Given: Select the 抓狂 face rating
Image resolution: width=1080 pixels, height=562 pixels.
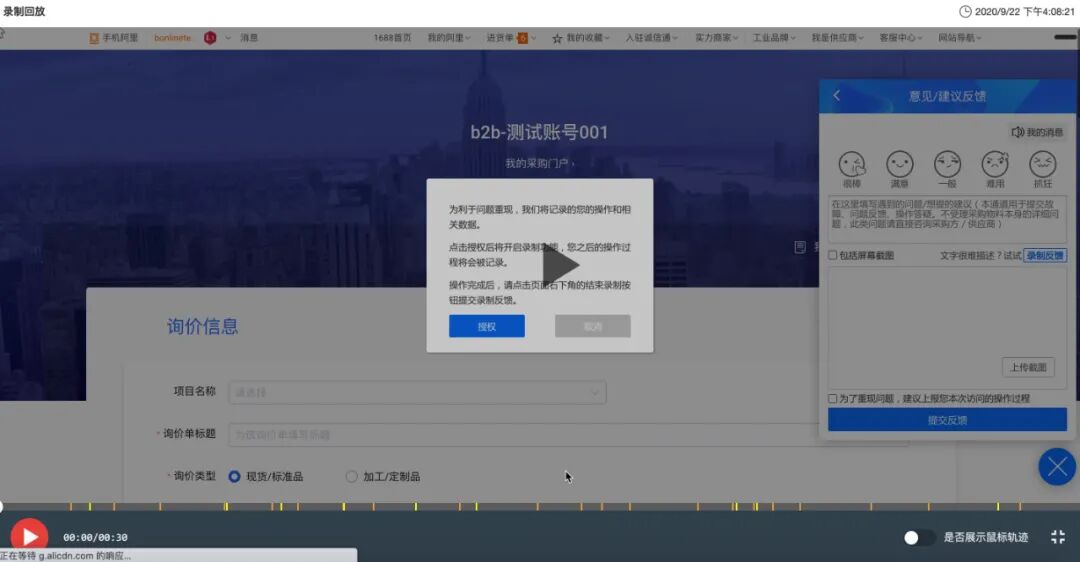Looking at the screenshot, I should [x=1042, y=169].
